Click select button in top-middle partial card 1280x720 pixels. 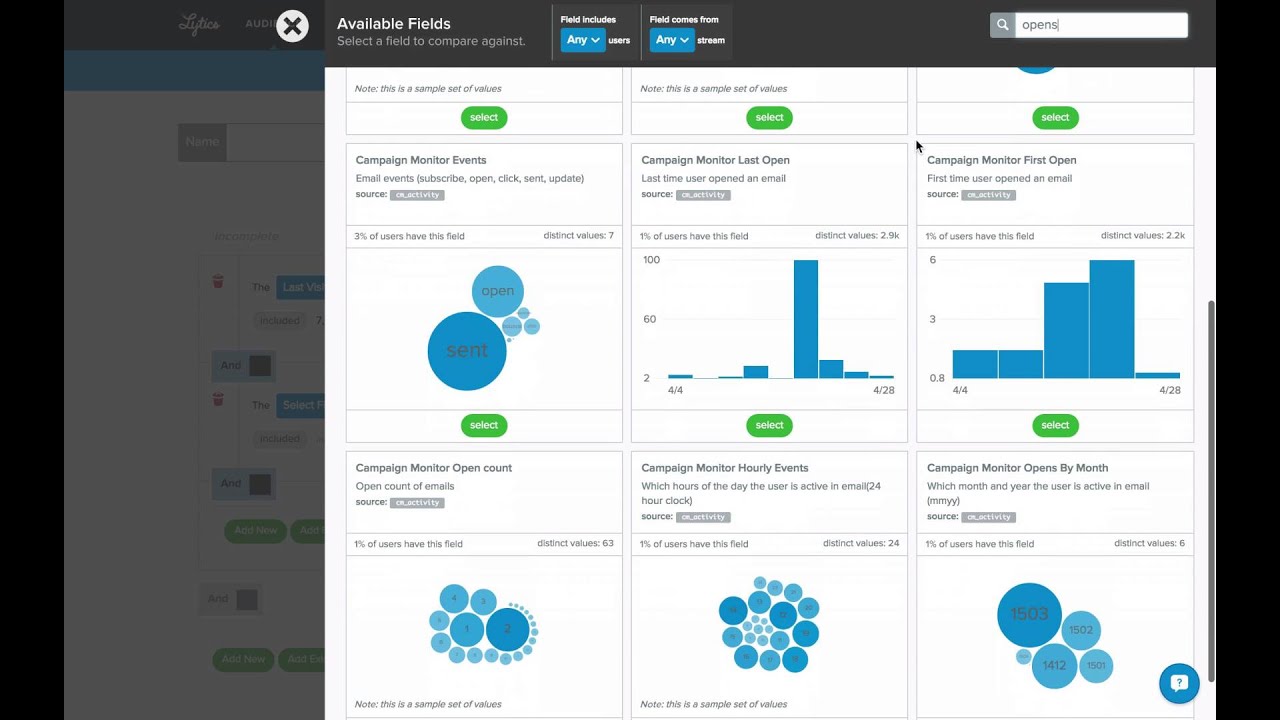[x=769, y=117]
